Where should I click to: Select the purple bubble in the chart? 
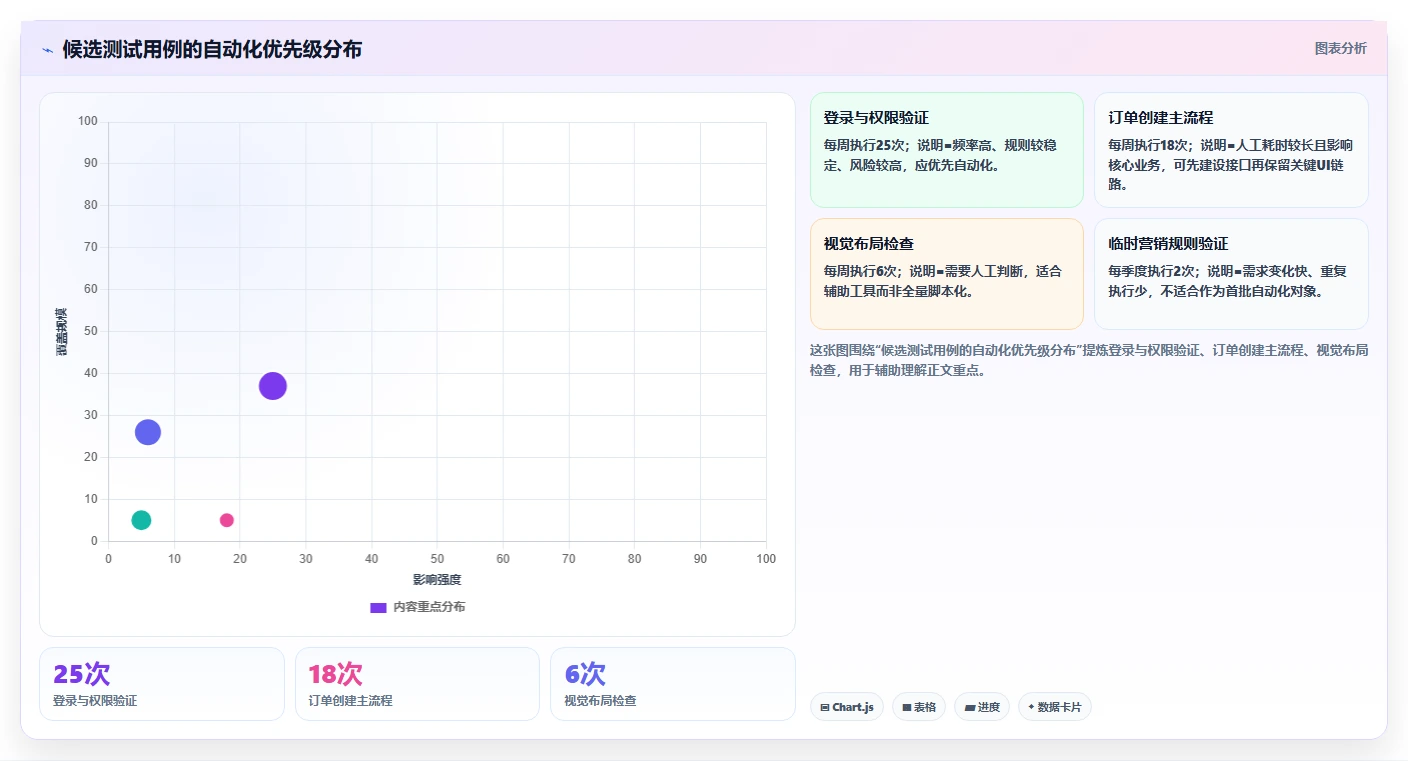(273, 386)
